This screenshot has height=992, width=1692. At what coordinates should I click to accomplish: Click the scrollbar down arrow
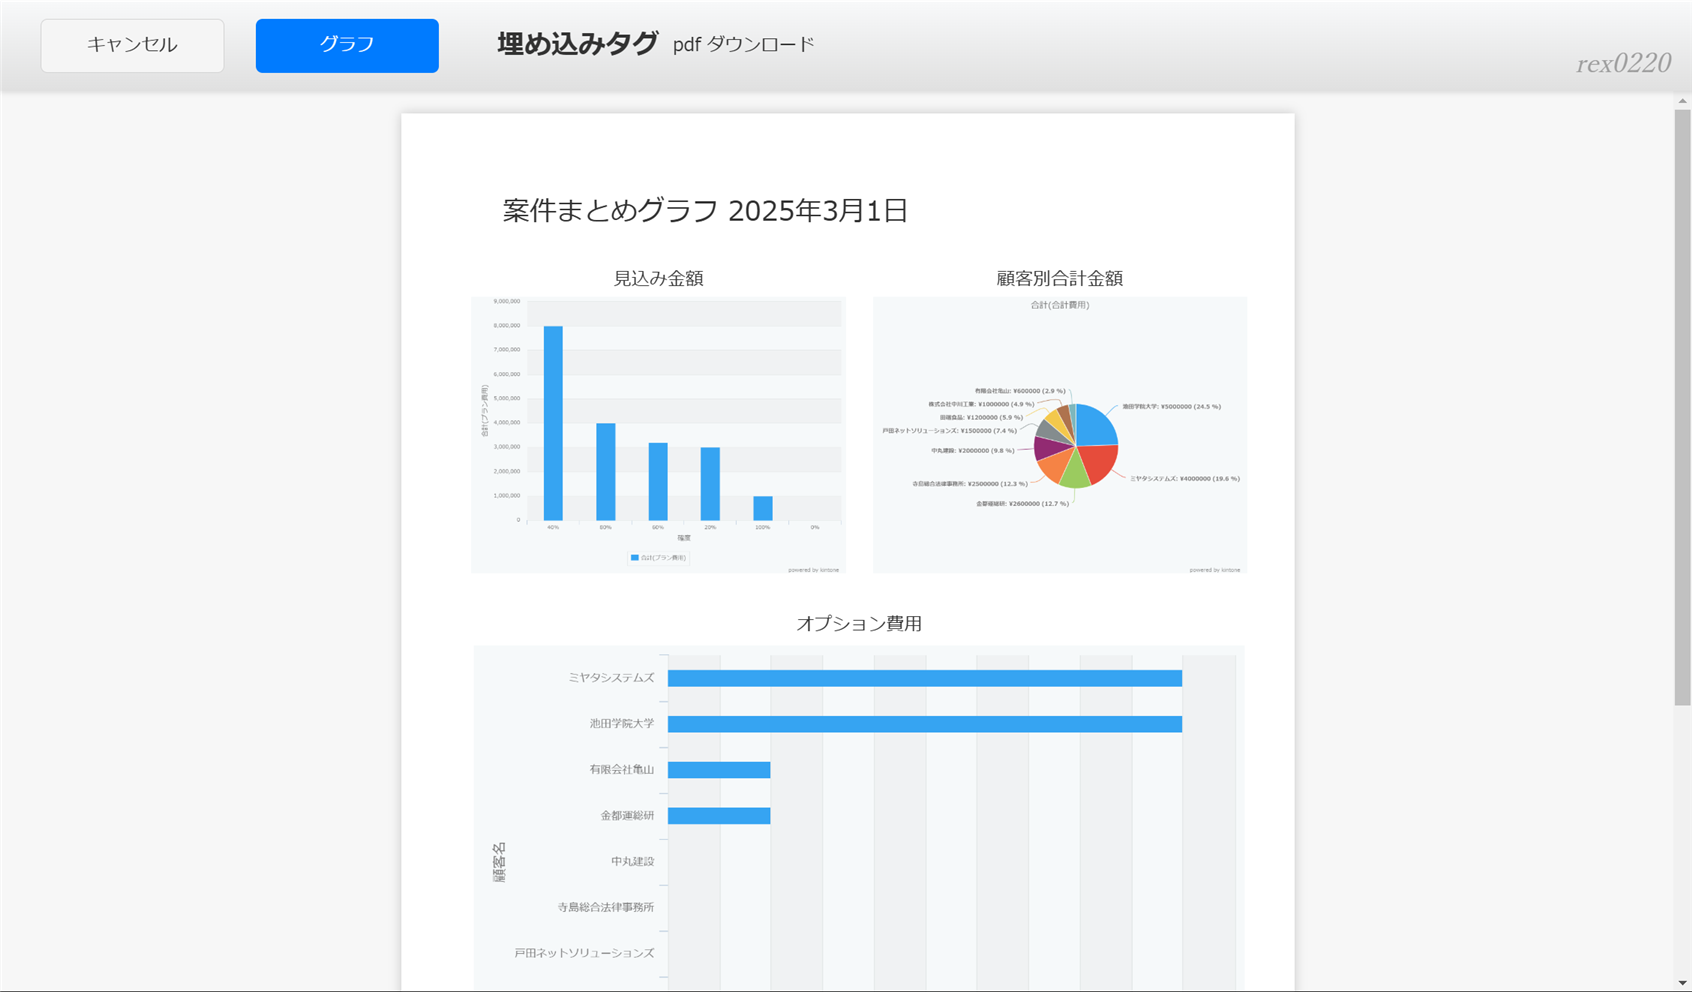(1683, 983)
